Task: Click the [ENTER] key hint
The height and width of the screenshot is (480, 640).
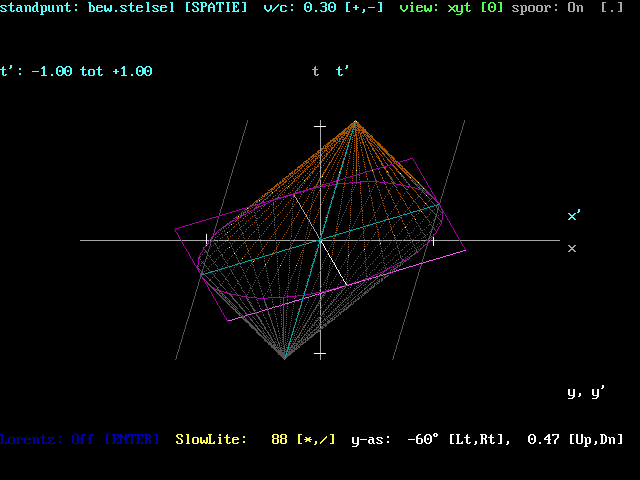Action: click(x=131, y=439)
